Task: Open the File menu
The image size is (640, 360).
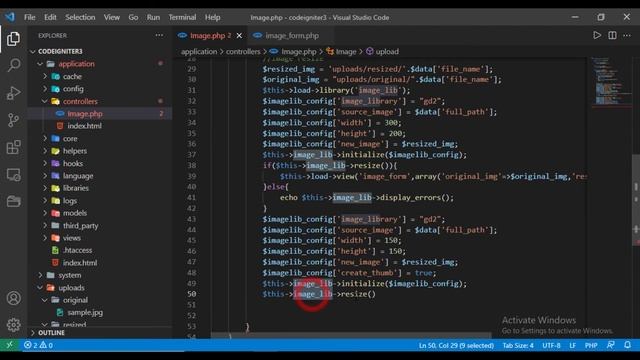Action: 29,17
